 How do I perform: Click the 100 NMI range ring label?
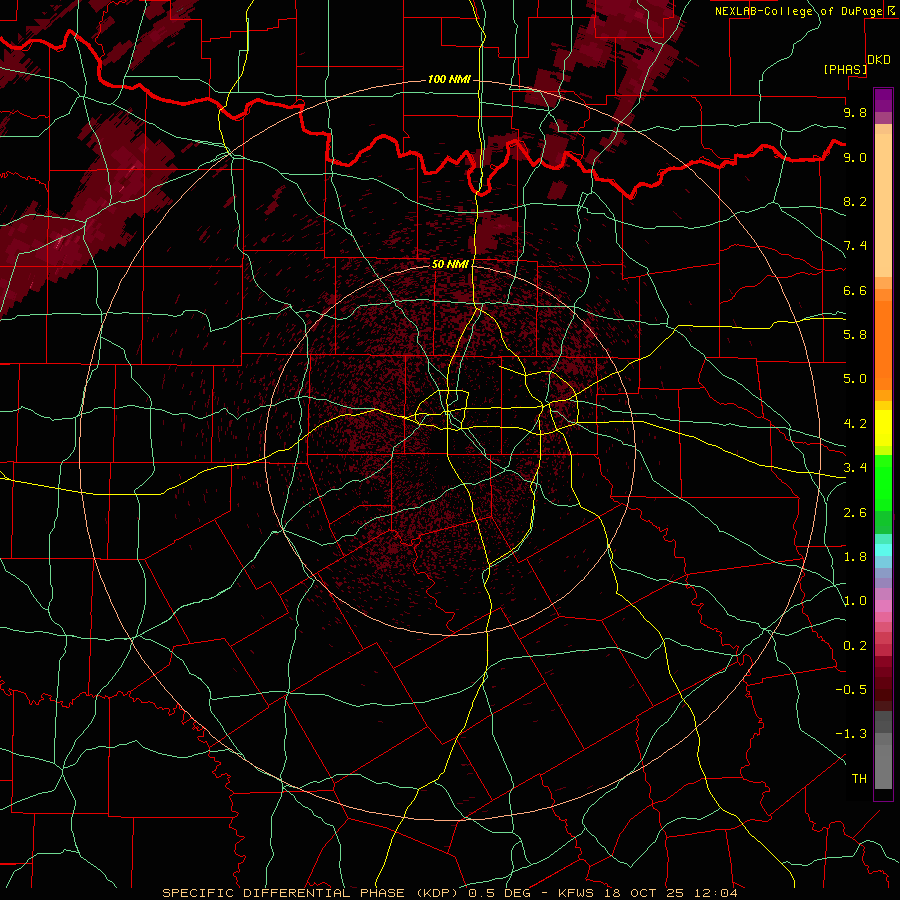[x=449, y=79]
